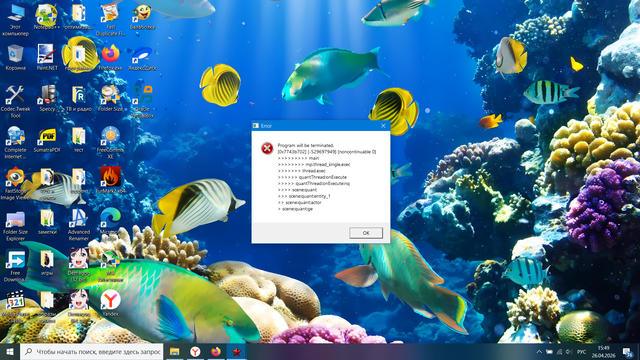Click OK in the Error dialog
The image size is (640, 360).
tap(366, 233)
